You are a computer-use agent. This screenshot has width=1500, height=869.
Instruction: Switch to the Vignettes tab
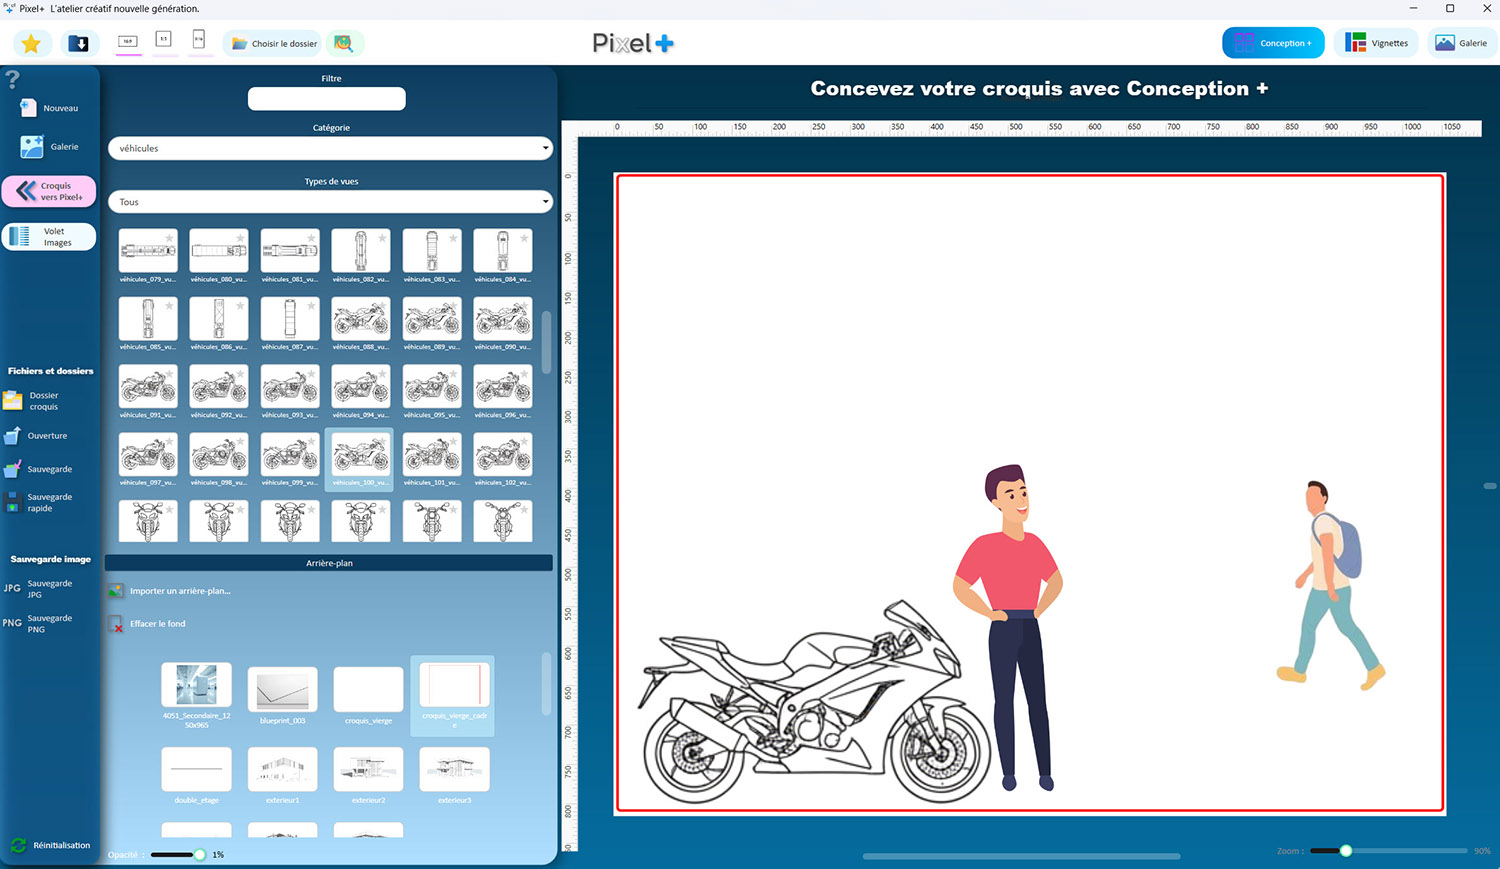1376,43
